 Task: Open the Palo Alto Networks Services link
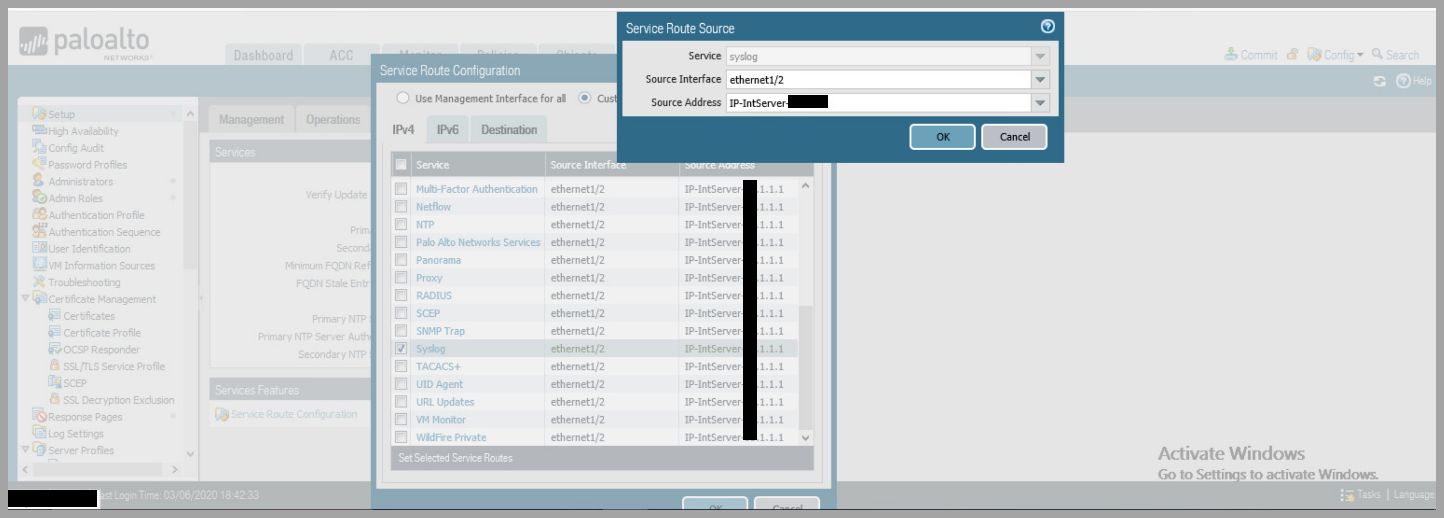click(478, 242)
